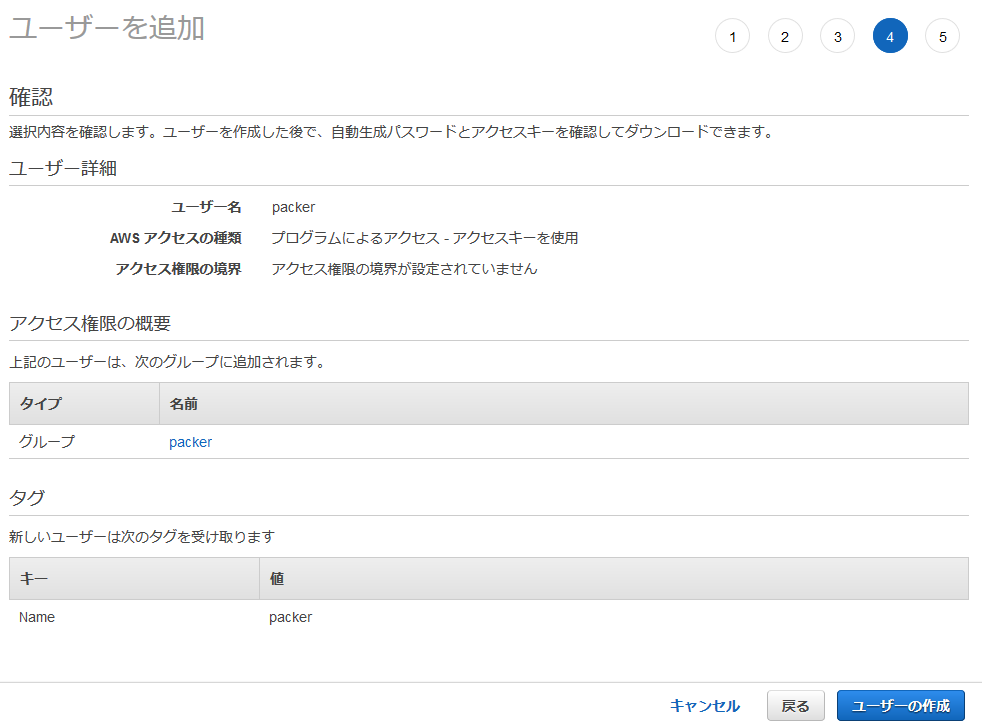Image resolution: width=982 pixels, height=725 pixels.
Task: Select step 3 circle indicator
Action: (837, 37)
